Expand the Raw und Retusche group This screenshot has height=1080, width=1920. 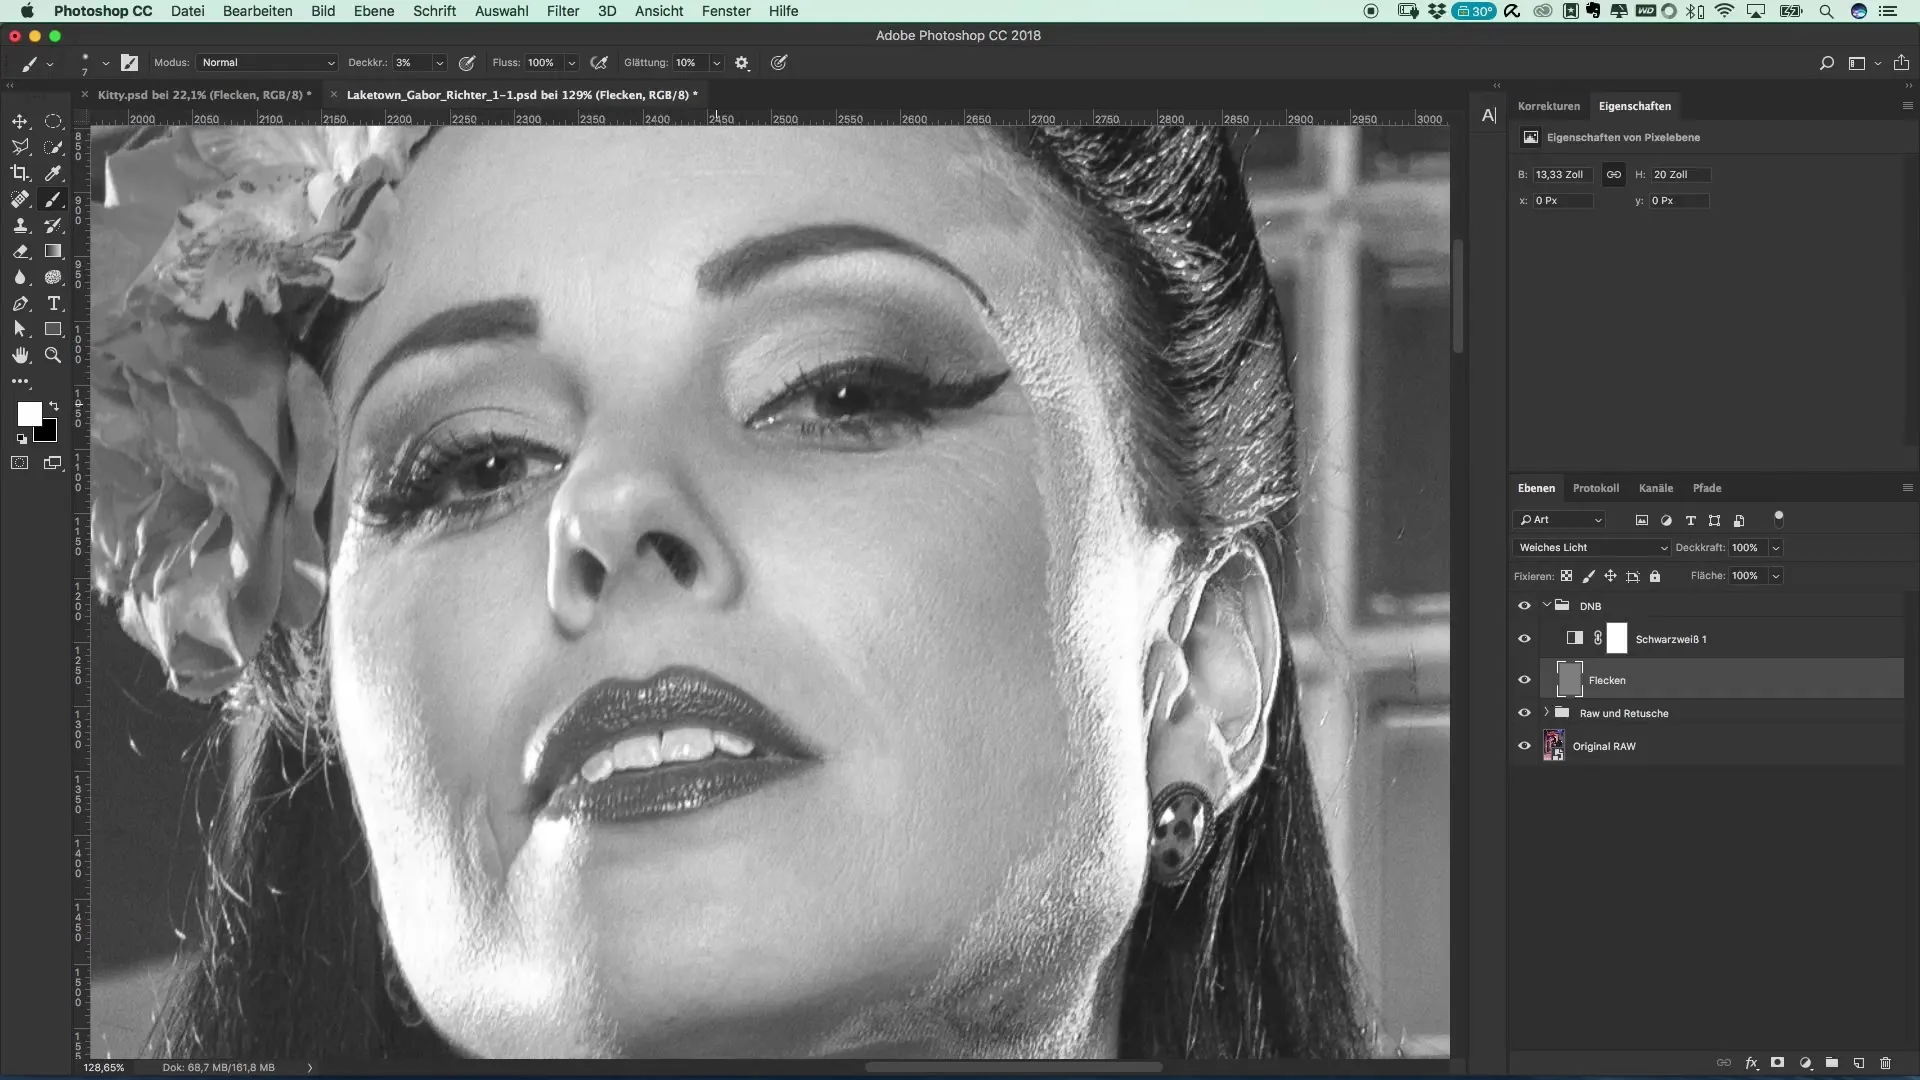1546,712
